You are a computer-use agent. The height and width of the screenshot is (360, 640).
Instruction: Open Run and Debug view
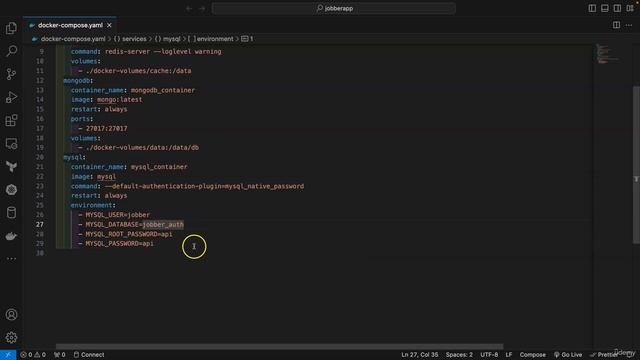pyautogui.click(x=11, y=97)
